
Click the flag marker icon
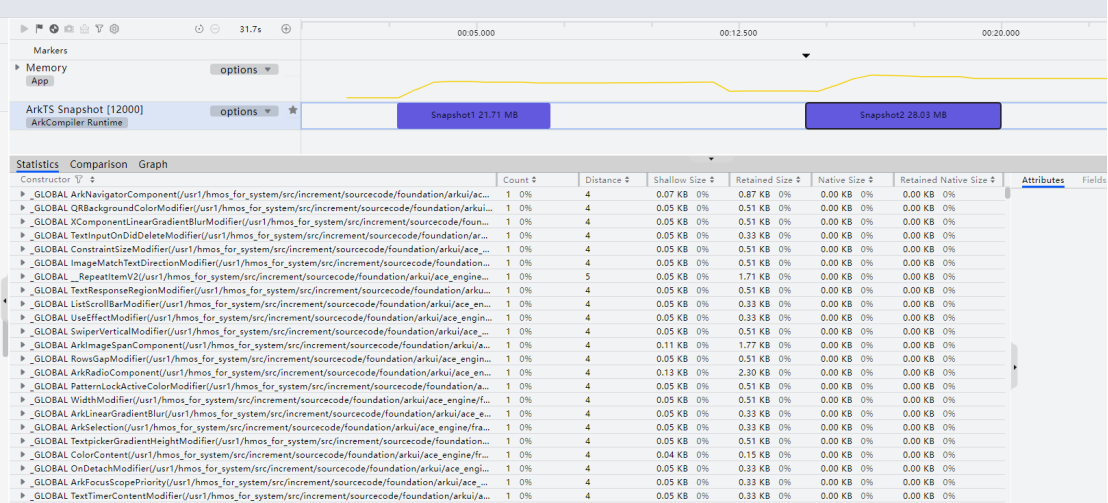pyautogui.click(x=39, y=30)
